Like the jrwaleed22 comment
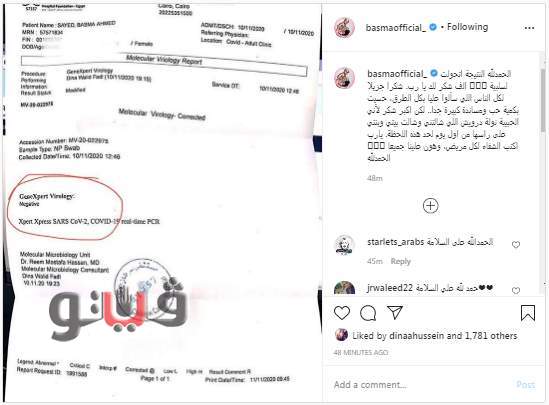This screenshot has width=549, height=405. click(x=516, y=290)
